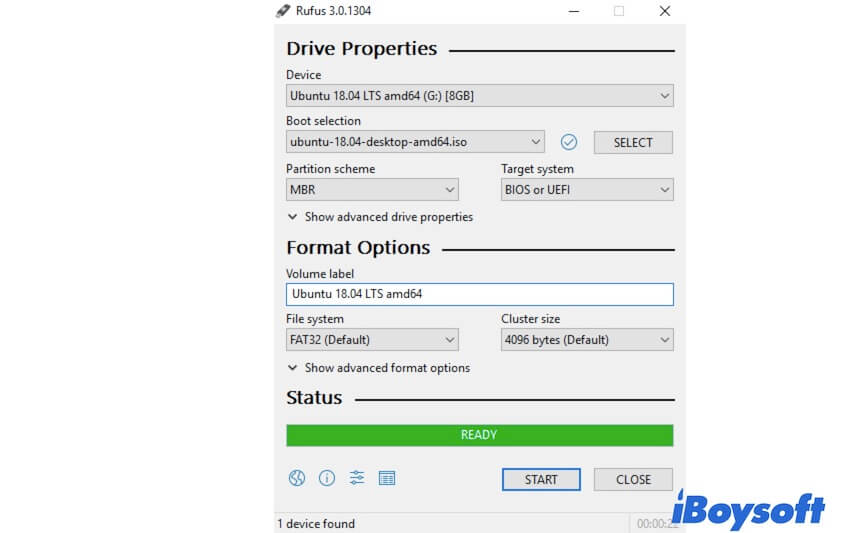Minimize the Rufus window
This screenshot has width=861, height=533.
pyautogui.click(x=574, y=11)
